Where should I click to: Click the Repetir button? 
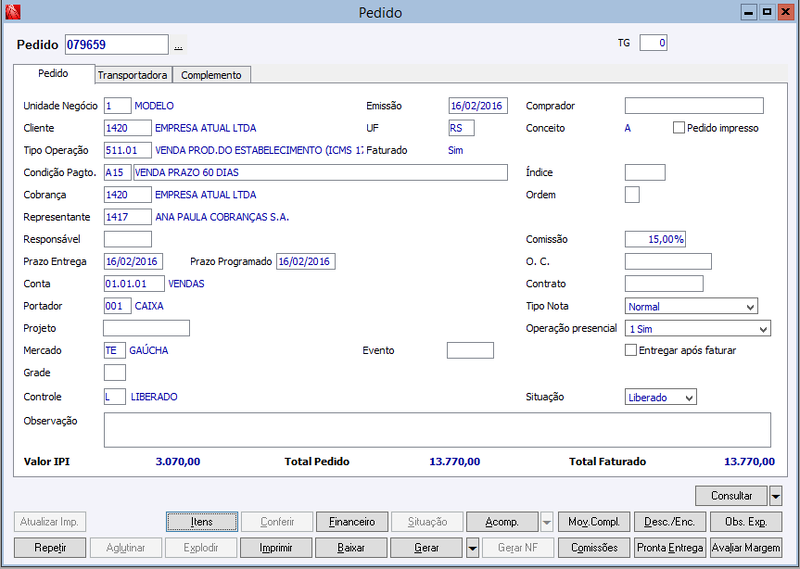(x=50, y=548)
